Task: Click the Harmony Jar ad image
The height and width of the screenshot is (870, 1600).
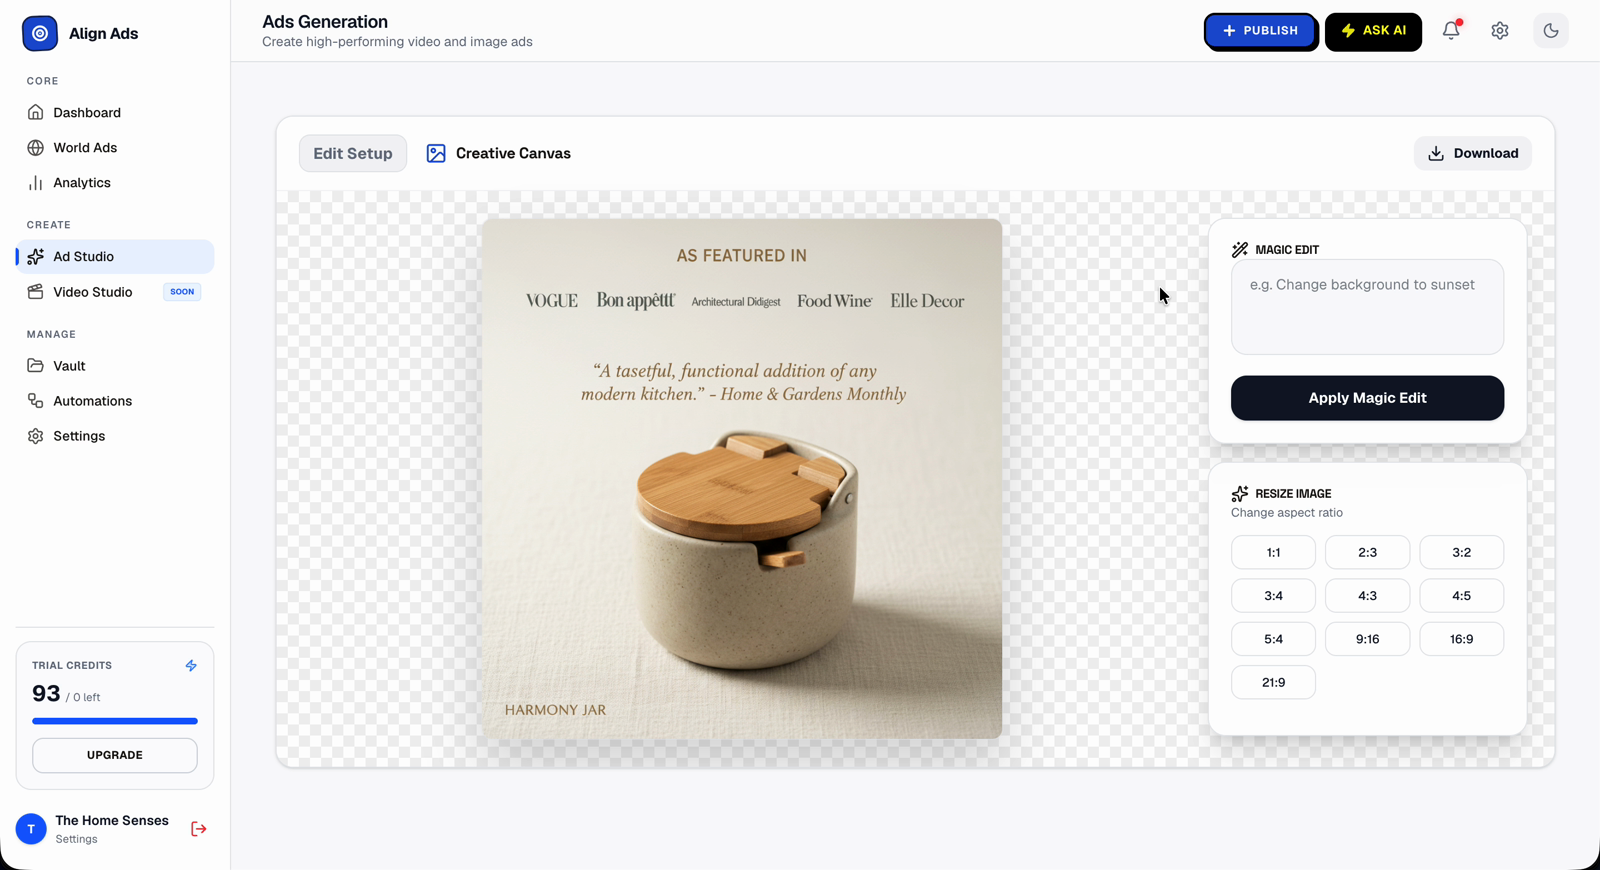Action: (742, 479)
